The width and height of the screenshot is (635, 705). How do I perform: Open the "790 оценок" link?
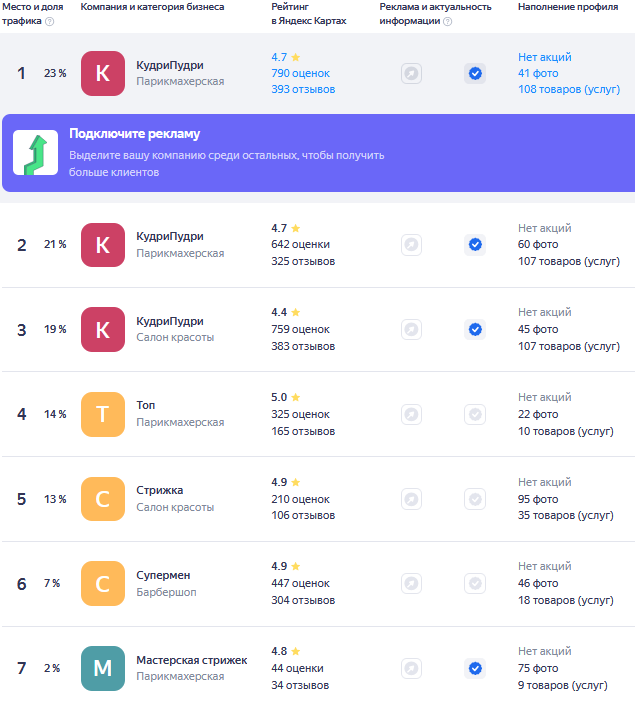click(x=300, y=74)
